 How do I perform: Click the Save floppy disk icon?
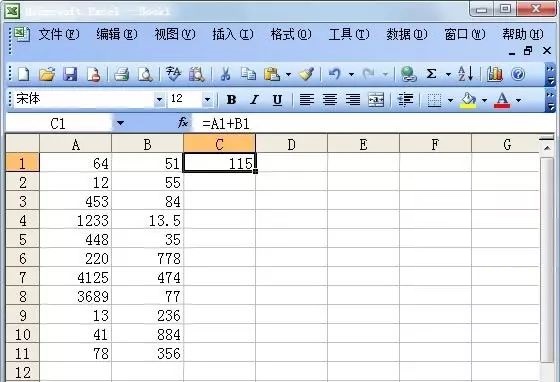tap(70, 74)
